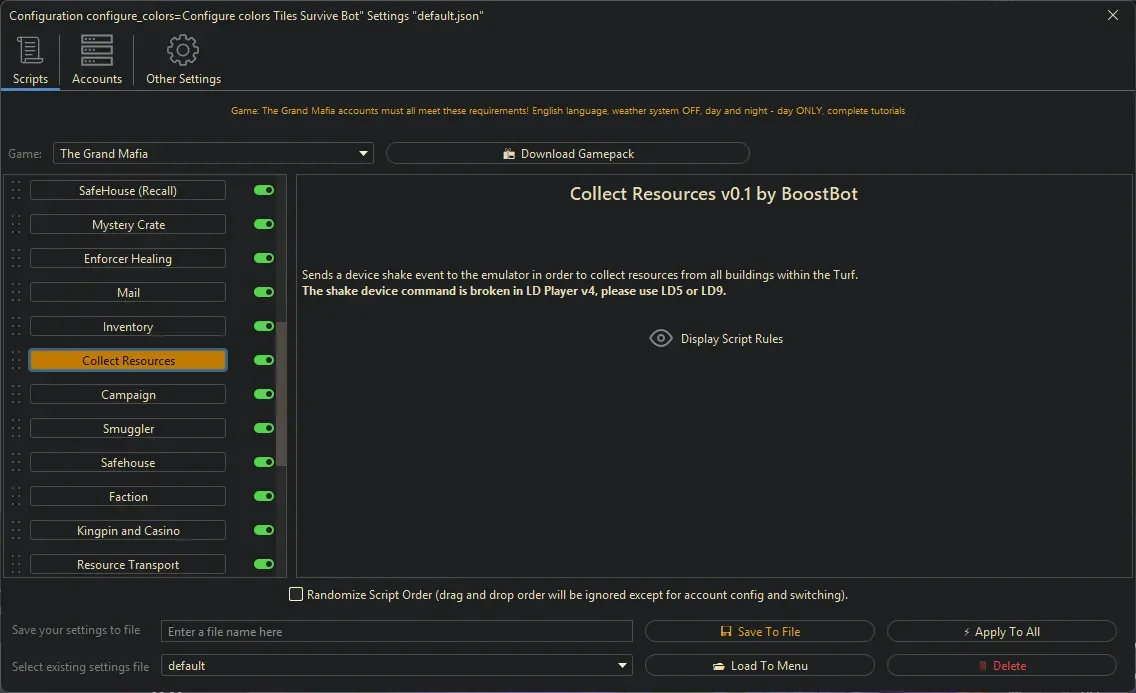Select the SafeHouse (Recall) script
Screen dimensions: 1136x693
click(128, 190)
